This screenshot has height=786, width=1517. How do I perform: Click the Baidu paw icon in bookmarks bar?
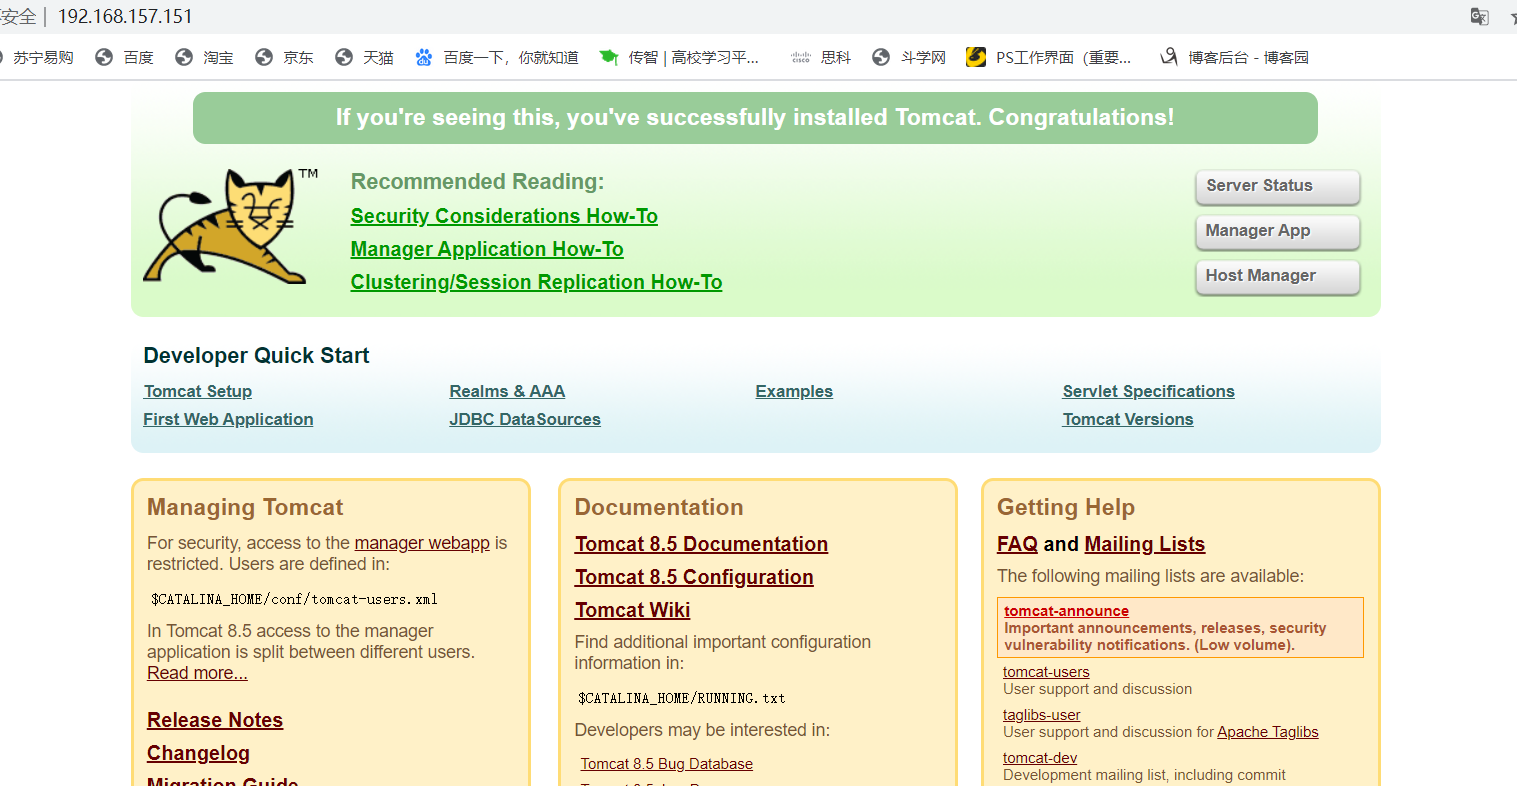click(x=424, y=58)
